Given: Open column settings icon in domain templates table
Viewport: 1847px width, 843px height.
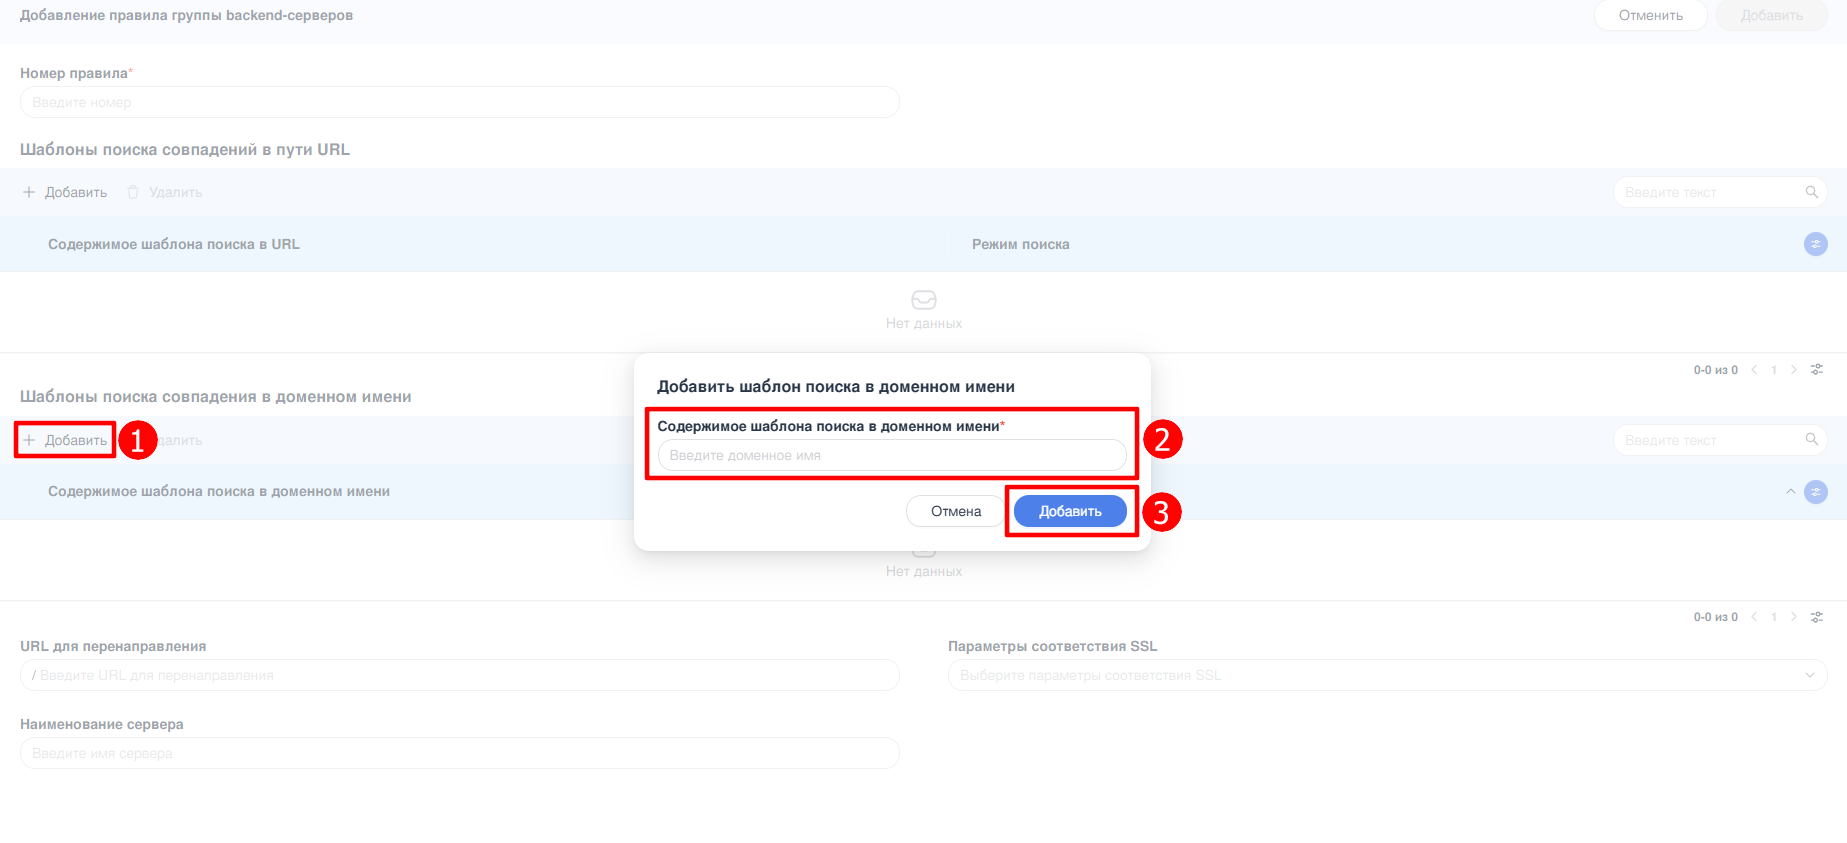Looking at the screenshot, I should (x=1815, y=492).
